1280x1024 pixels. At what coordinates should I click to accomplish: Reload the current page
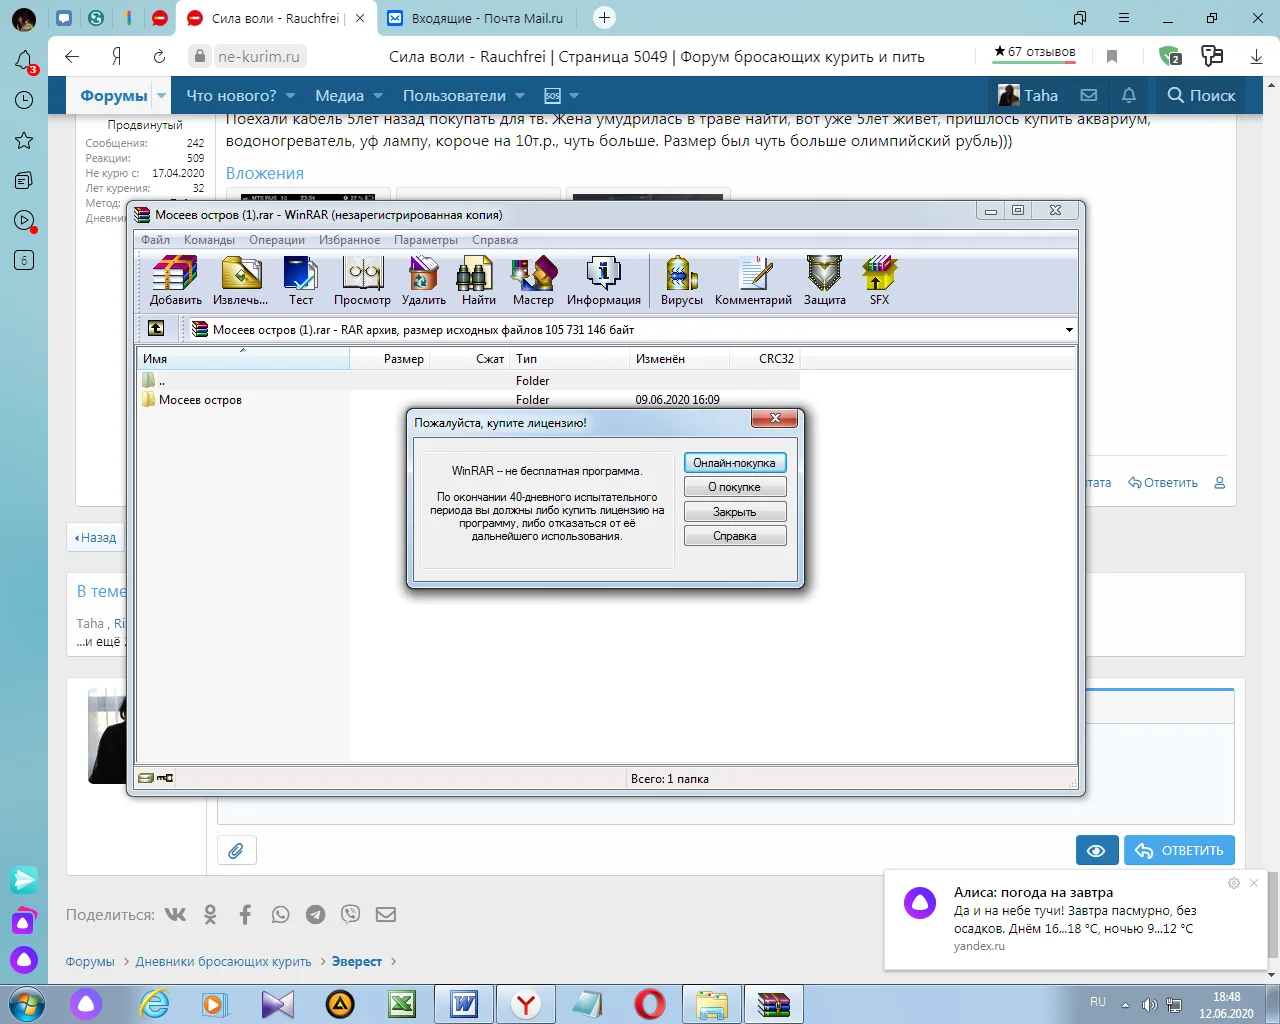pos(159,57)
